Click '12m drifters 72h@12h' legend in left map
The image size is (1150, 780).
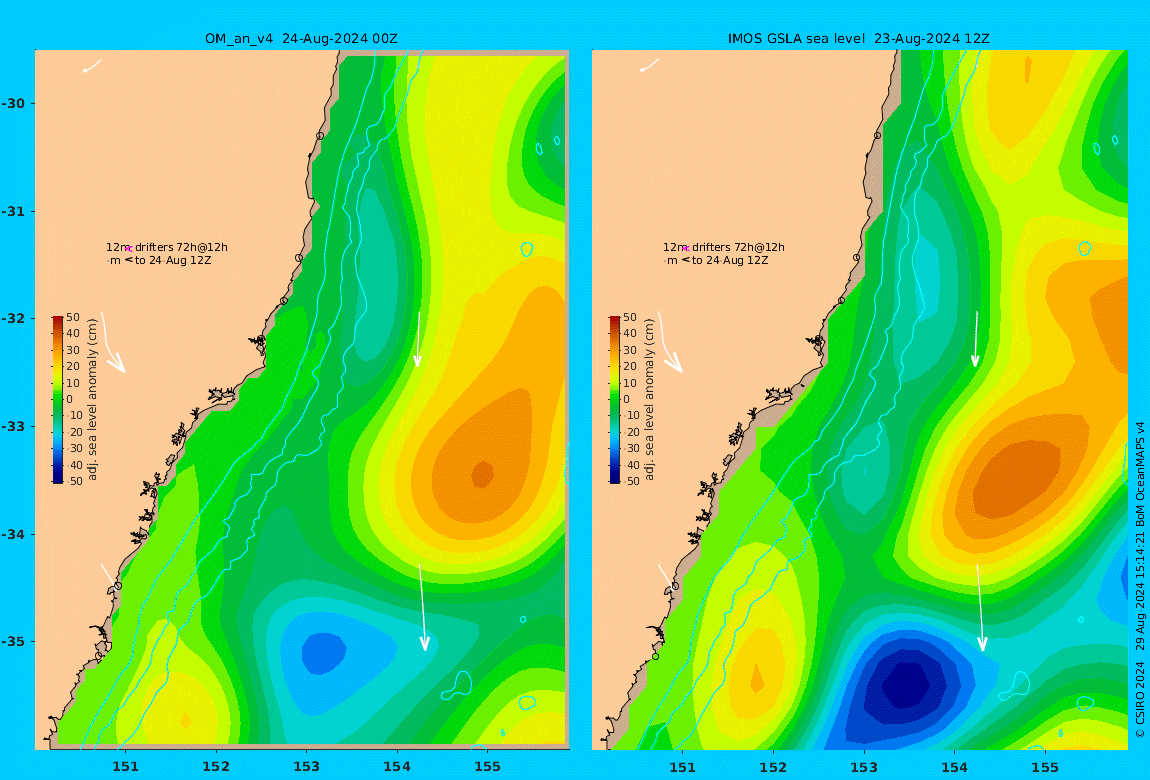(166, 247)
